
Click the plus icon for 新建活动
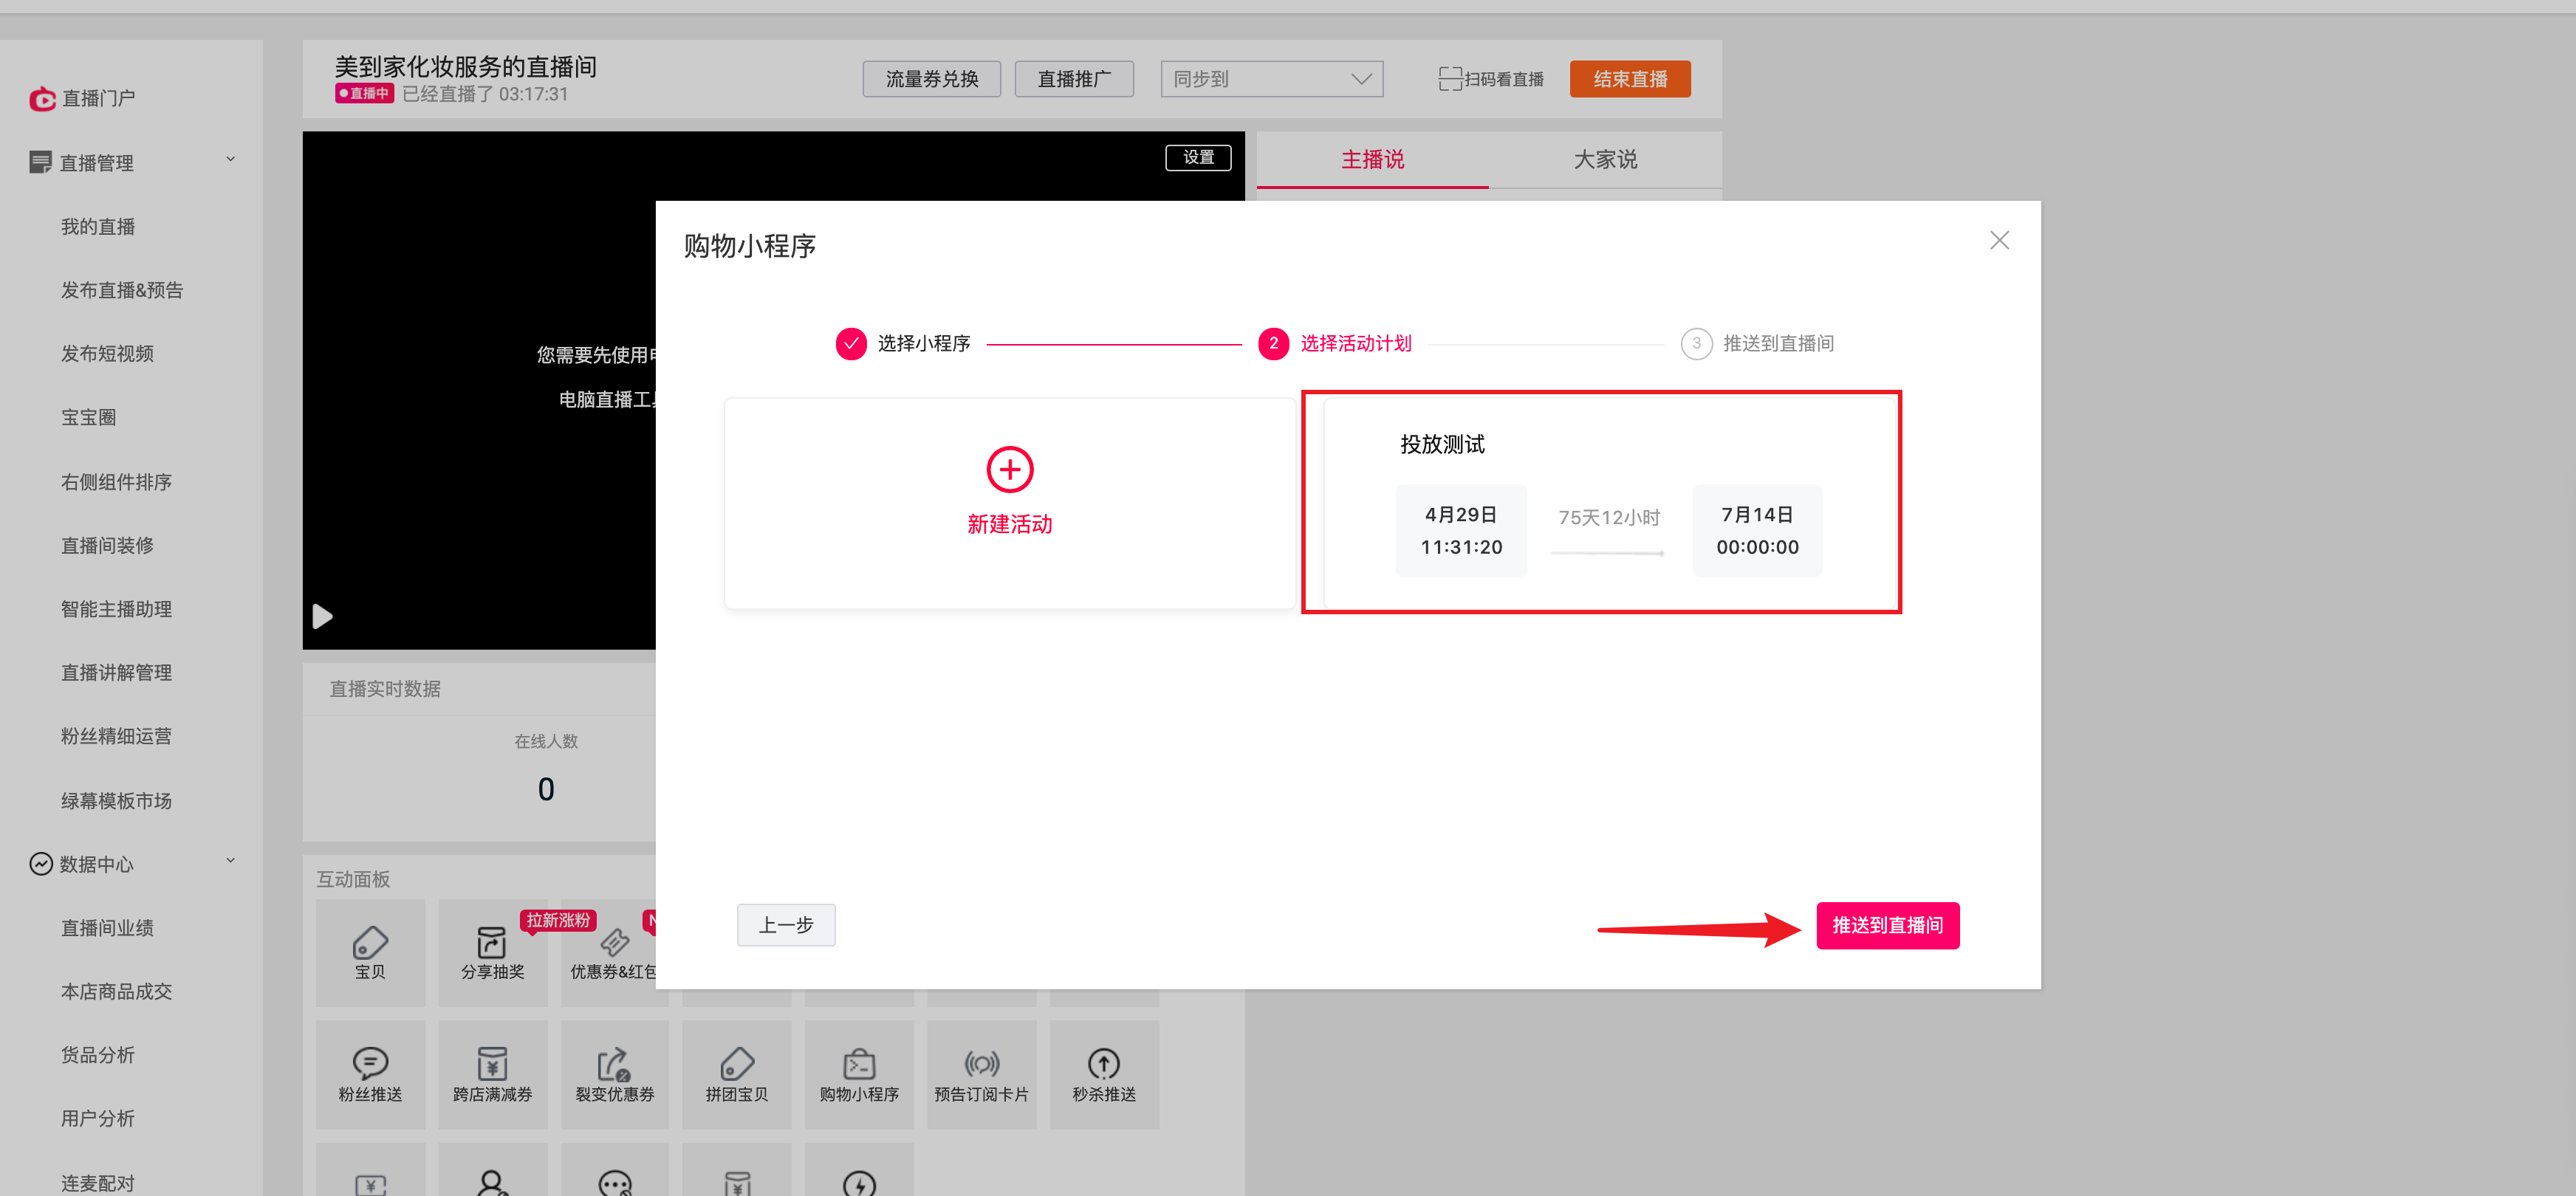coord(1009,469)
